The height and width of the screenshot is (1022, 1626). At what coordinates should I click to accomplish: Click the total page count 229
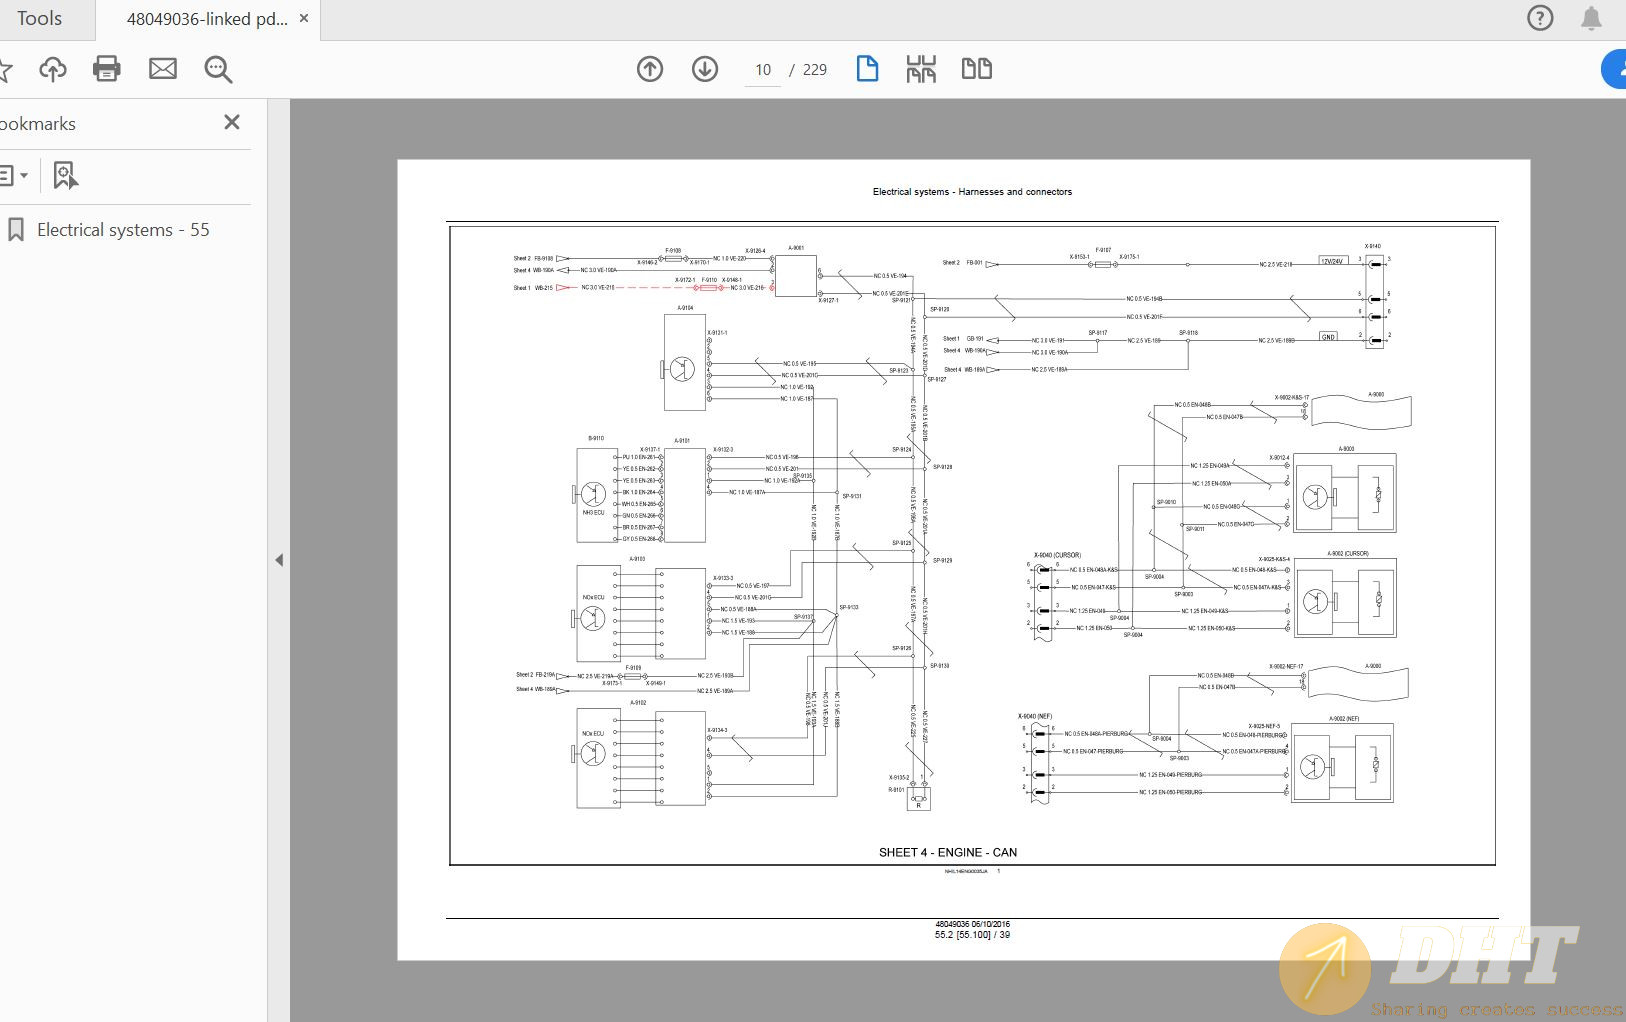(x=815, y=70)
